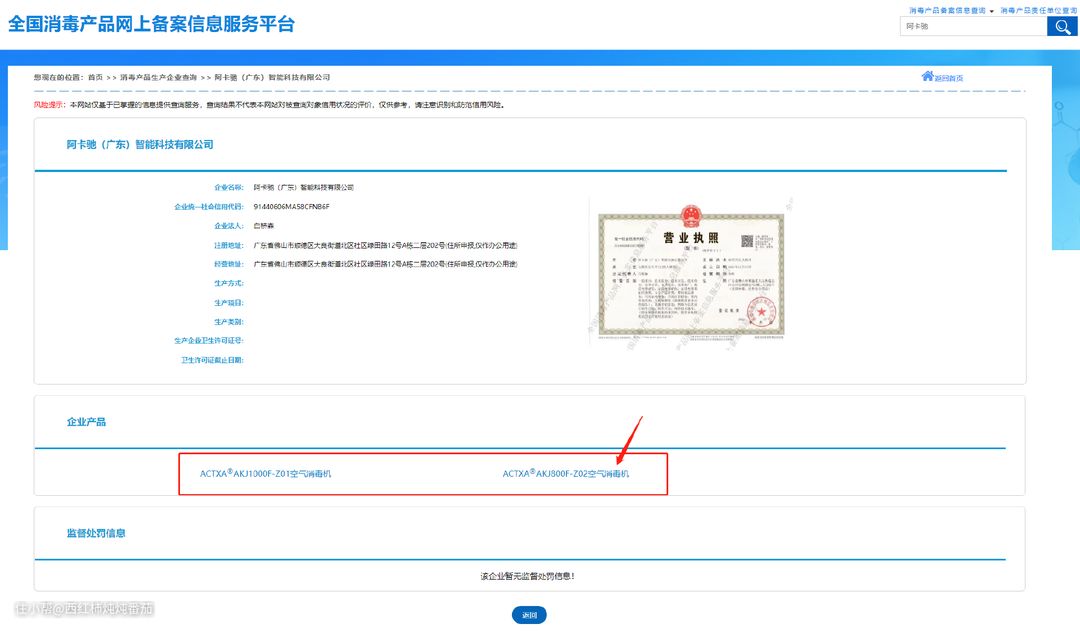Click the 监督处罚信息 section heading
Viewport: 1080px width, 633px height.
click(96, 533)
